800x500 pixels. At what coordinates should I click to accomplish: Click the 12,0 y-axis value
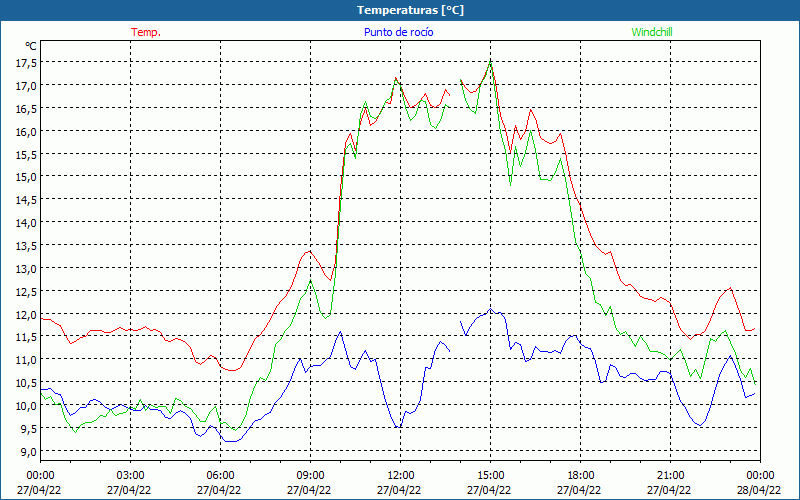coord(27,315)
